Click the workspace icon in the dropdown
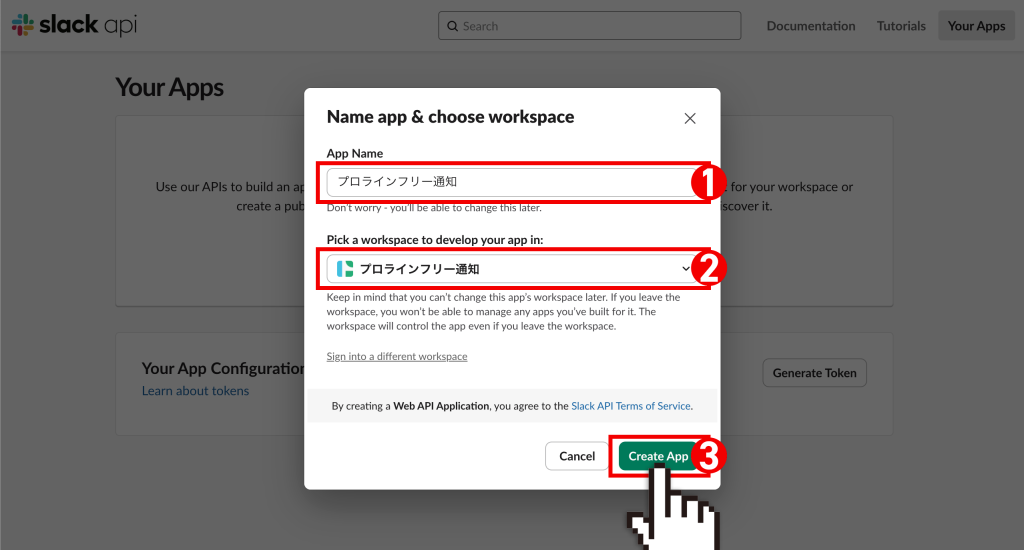The width and height of the screenshot is (1024, 550). pyautogui.click(x=345, y=268)
